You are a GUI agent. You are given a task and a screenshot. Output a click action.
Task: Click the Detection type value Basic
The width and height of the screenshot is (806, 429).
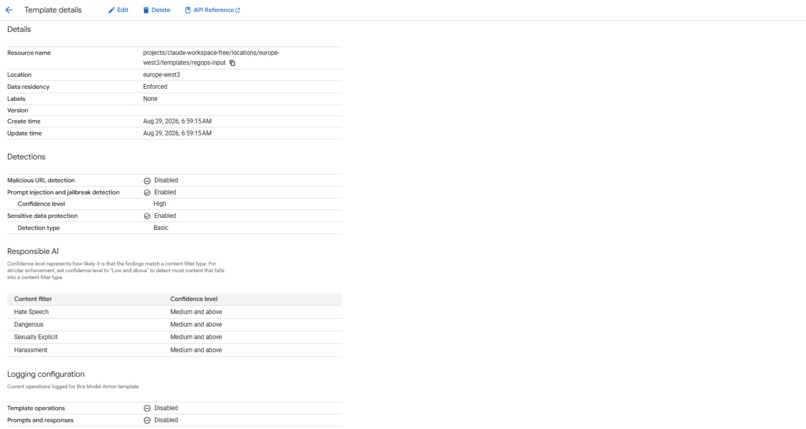[x=161, y=228]
